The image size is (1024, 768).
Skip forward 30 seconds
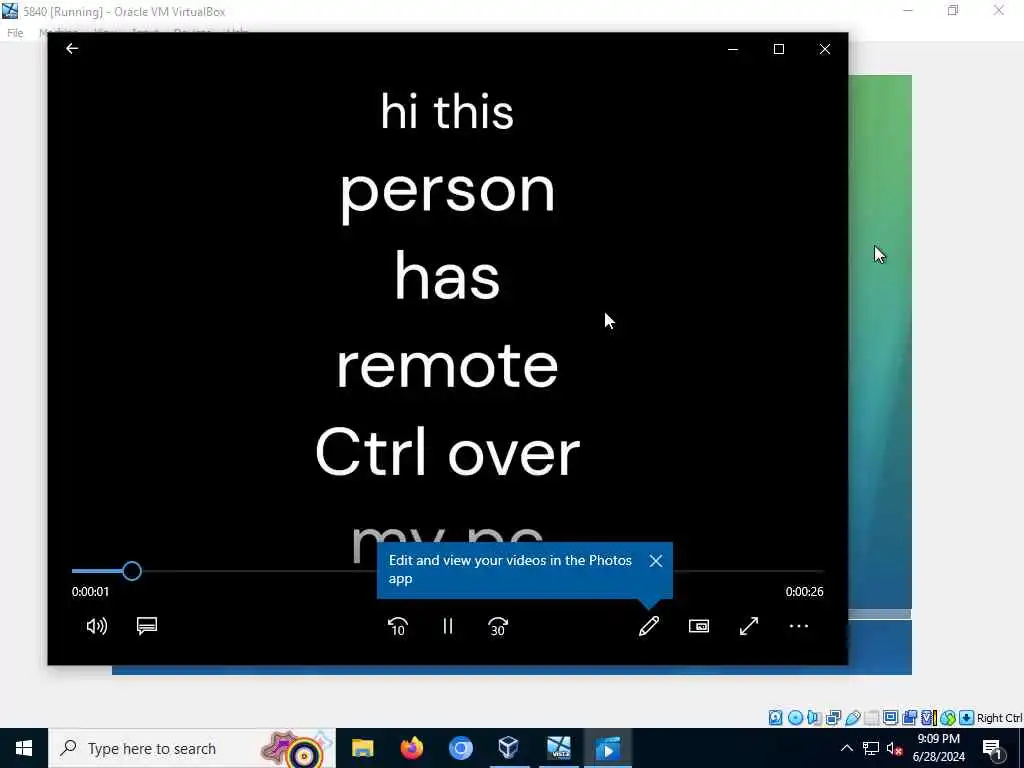point(498,626)
